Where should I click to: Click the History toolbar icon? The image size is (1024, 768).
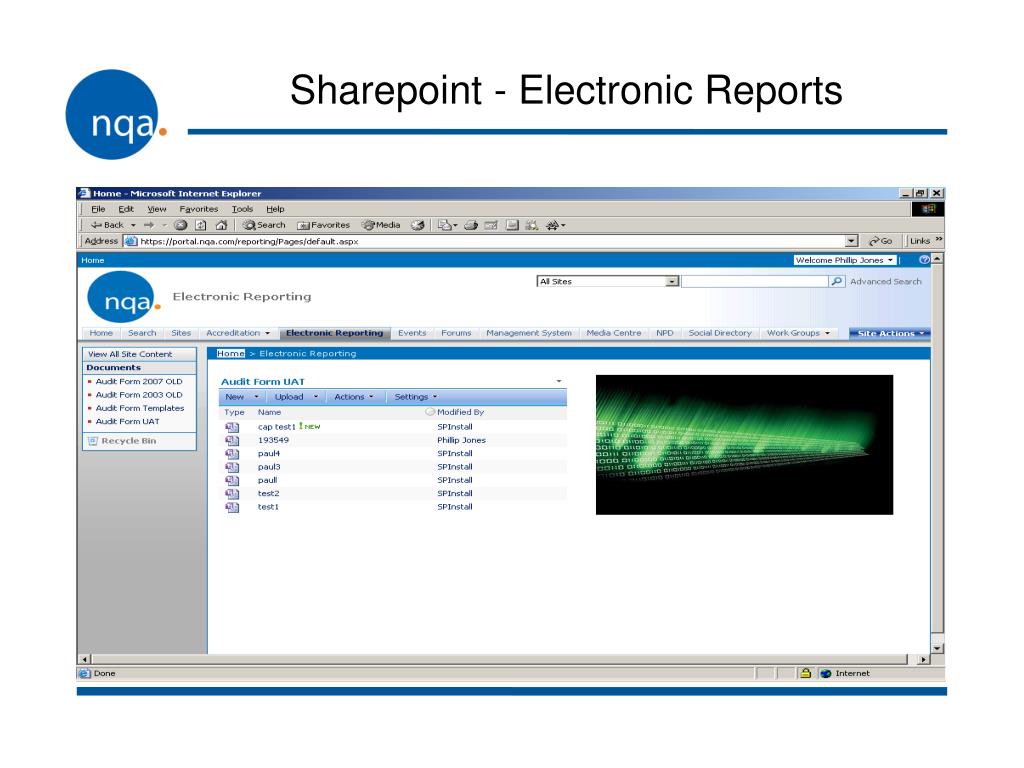click(418, 225)
